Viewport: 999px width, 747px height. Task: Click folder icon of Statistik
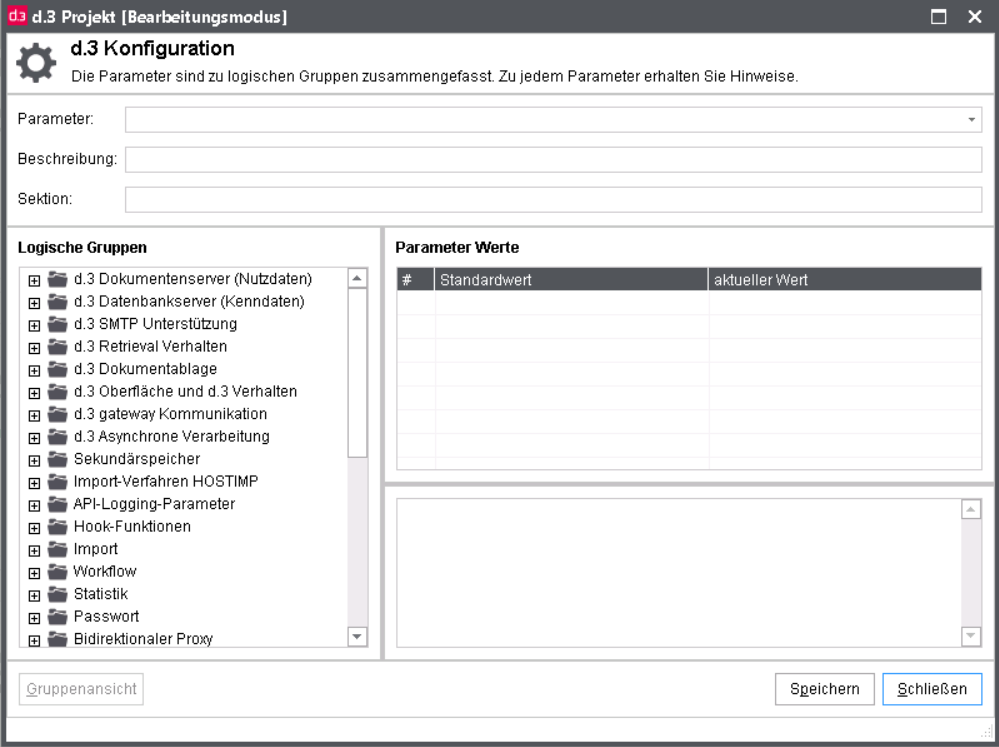point(57,594)
